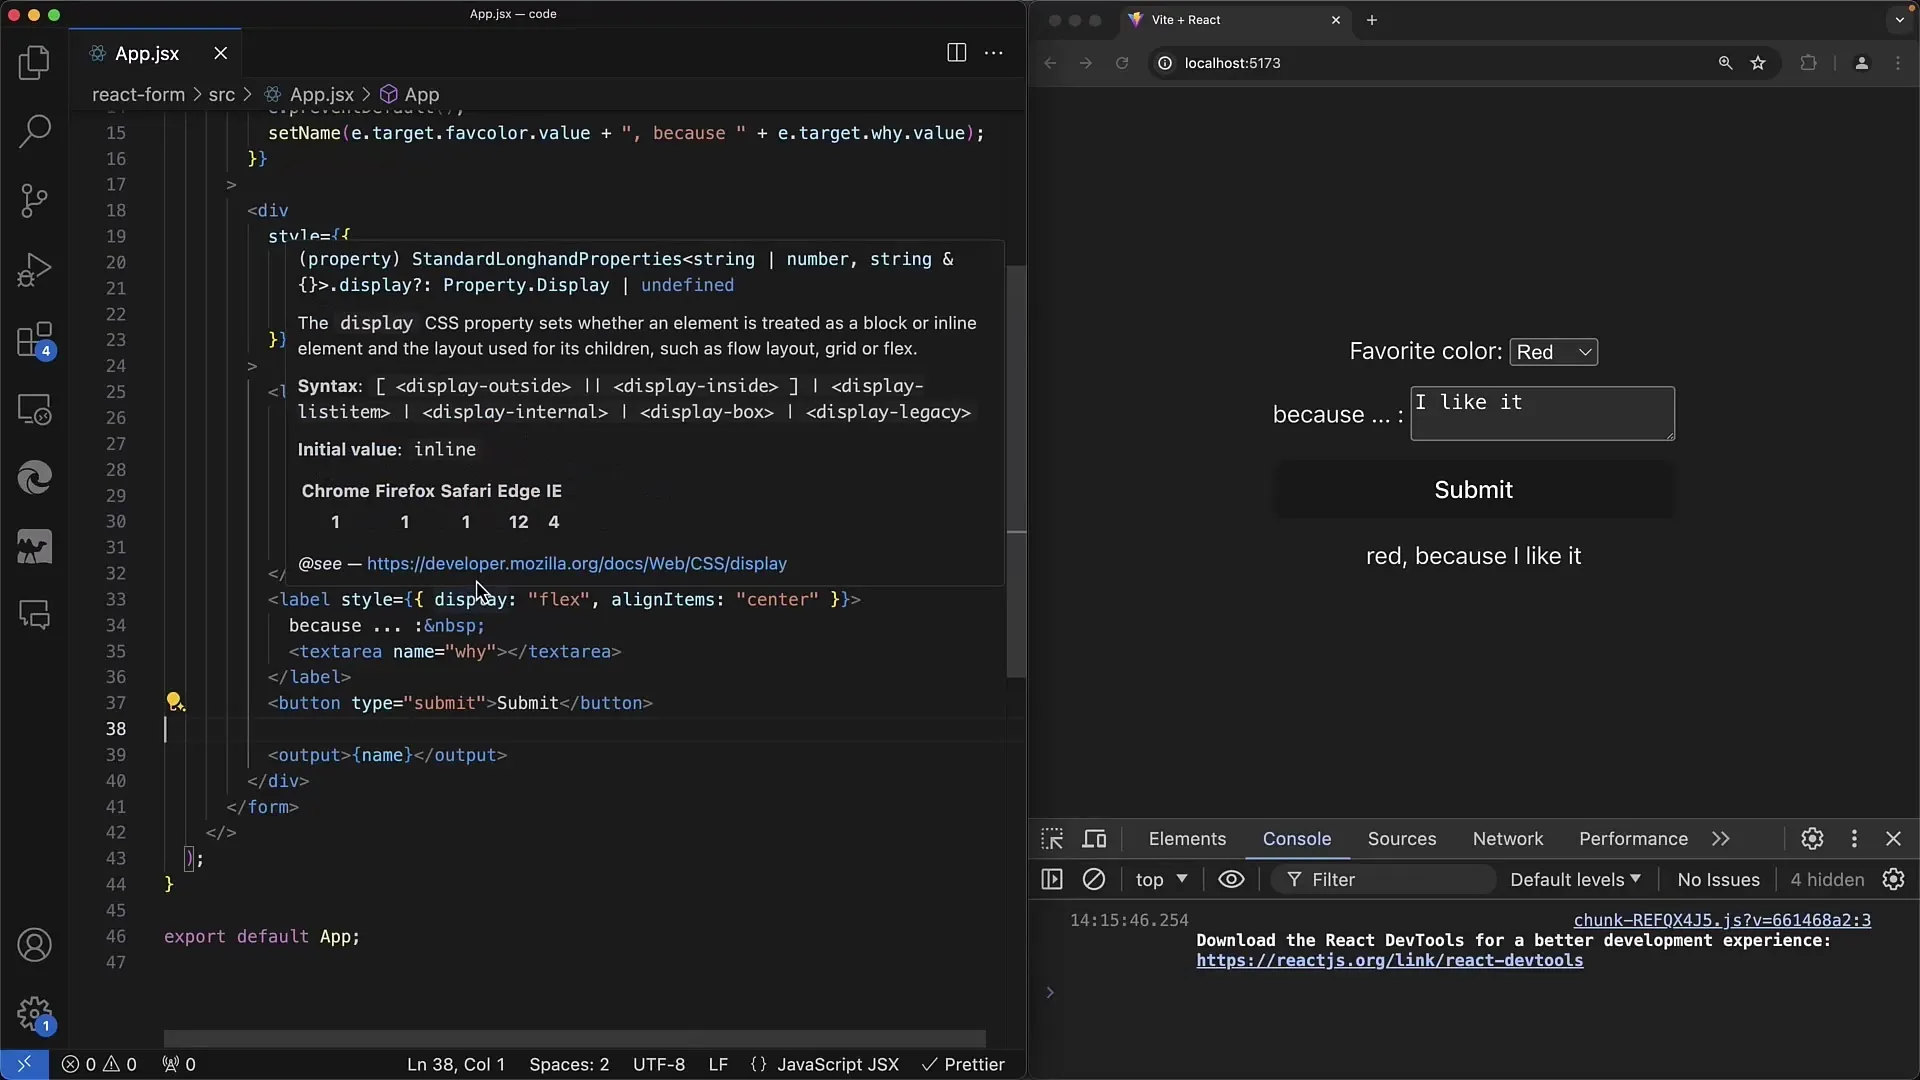
Task: Open the top JavaScript context dropdown
Action: [x=1161, y=879]
